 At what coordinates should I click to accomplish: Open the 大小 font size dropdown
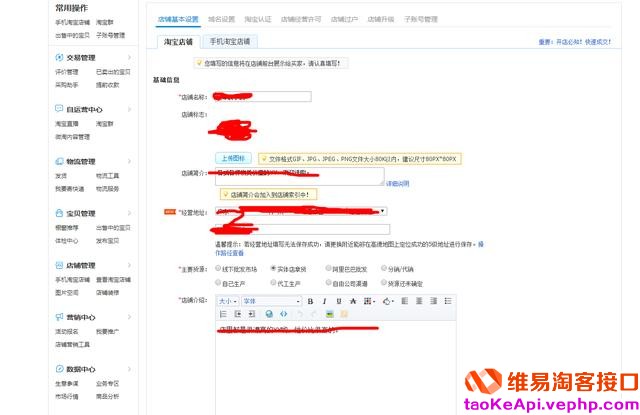tap(227, 301)
